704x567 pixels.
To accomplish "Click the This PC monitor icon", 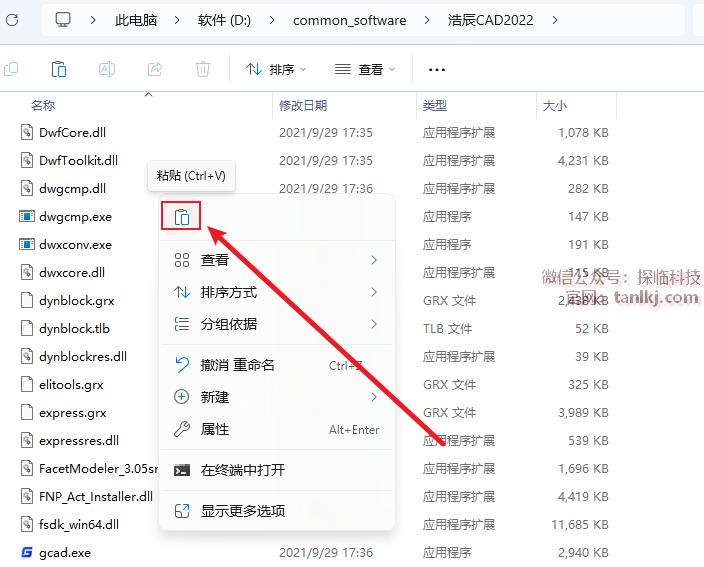I will (x=63, y=20).
